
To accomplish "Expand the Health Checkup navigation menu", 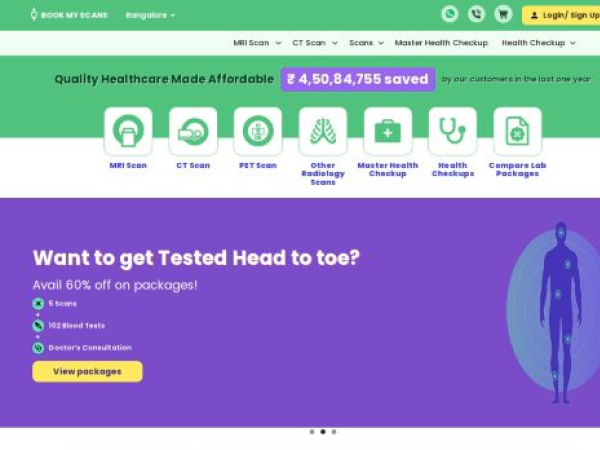I will click(538, 43).
